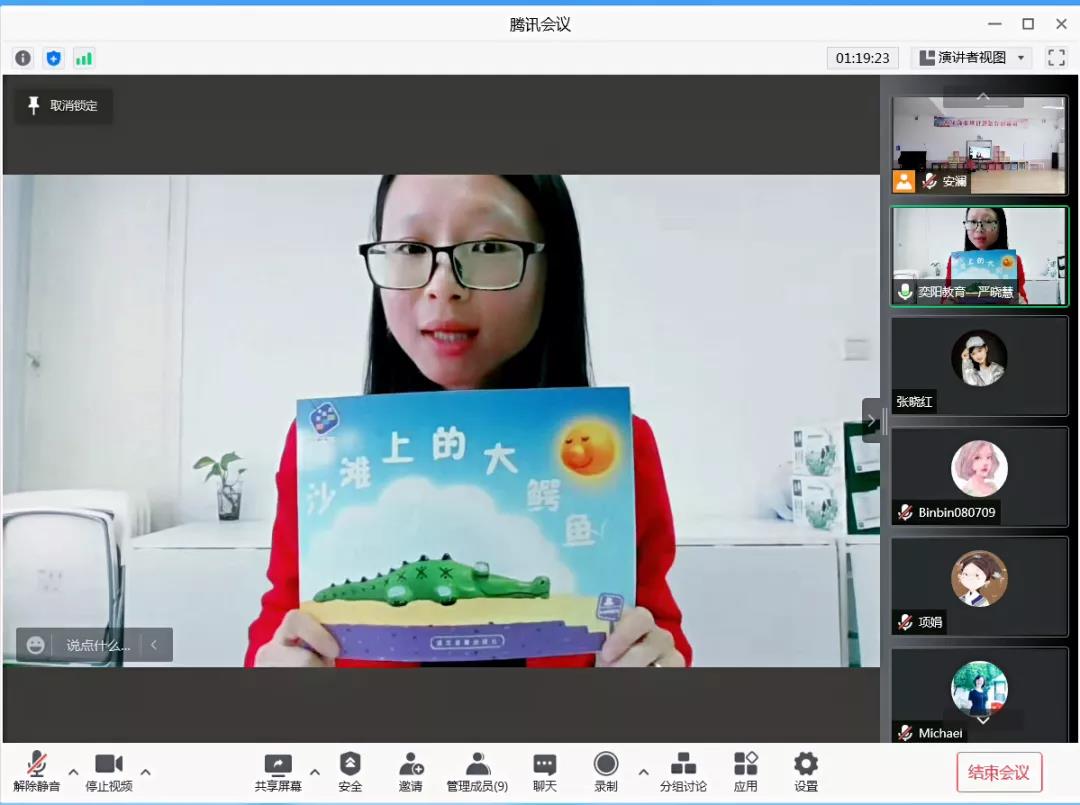Click the pin icon in 取消锁定
The width and height of the screenshot is (1080, 805).
(33, 105)
